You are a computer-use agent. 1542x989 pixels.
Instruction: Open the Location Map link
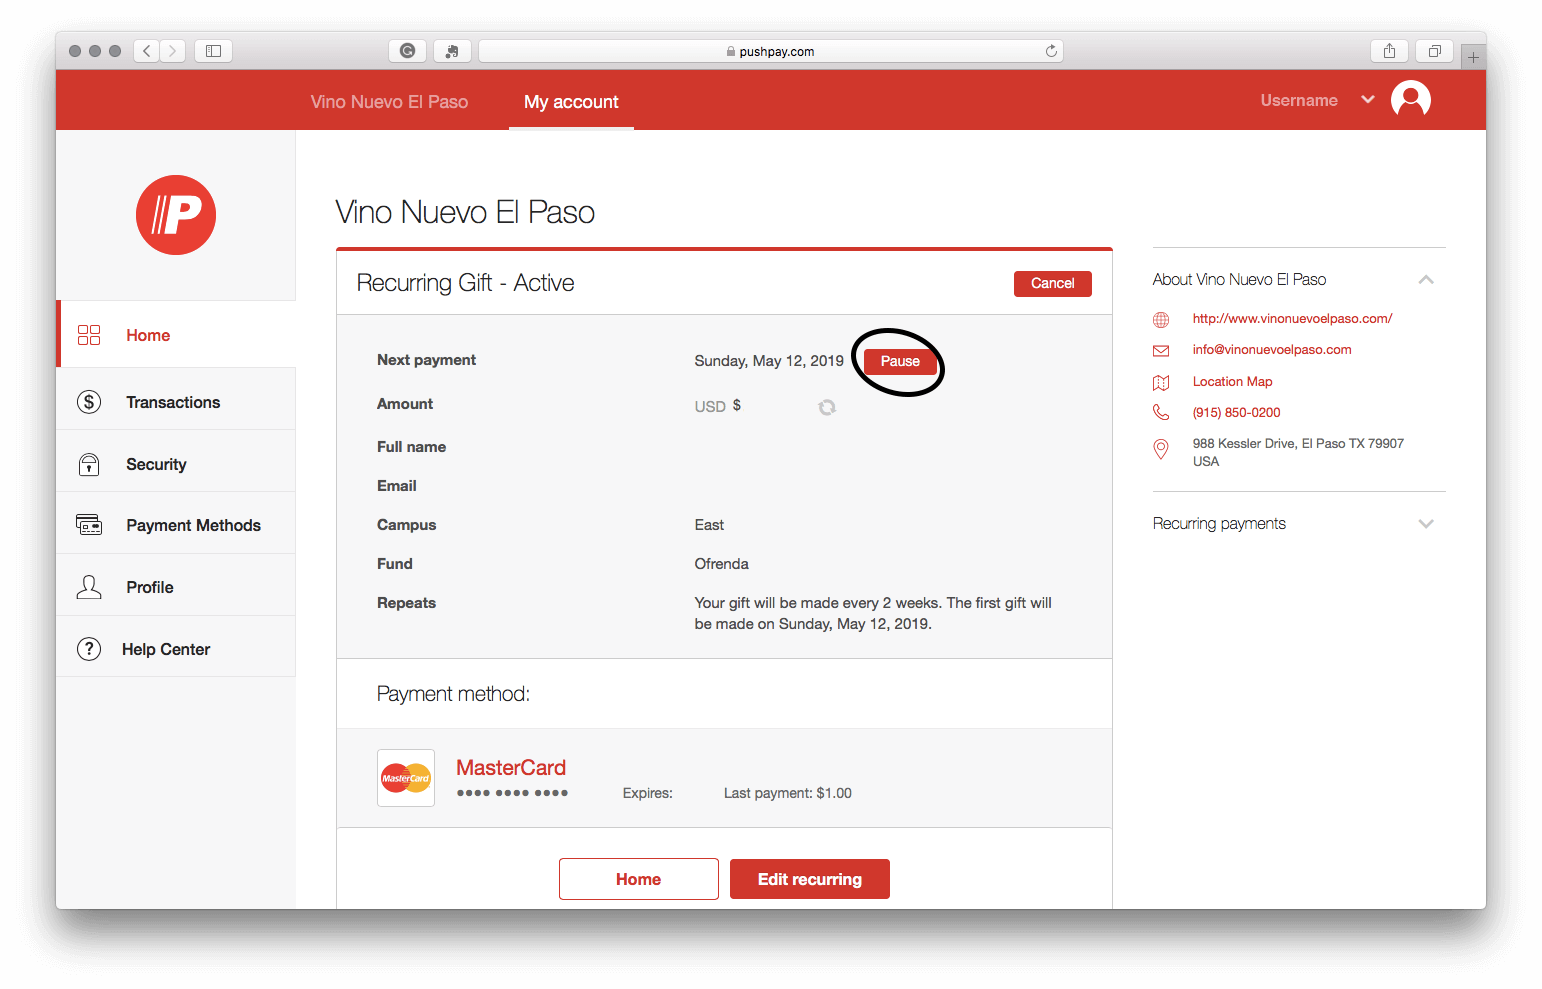coord(1232,382)
